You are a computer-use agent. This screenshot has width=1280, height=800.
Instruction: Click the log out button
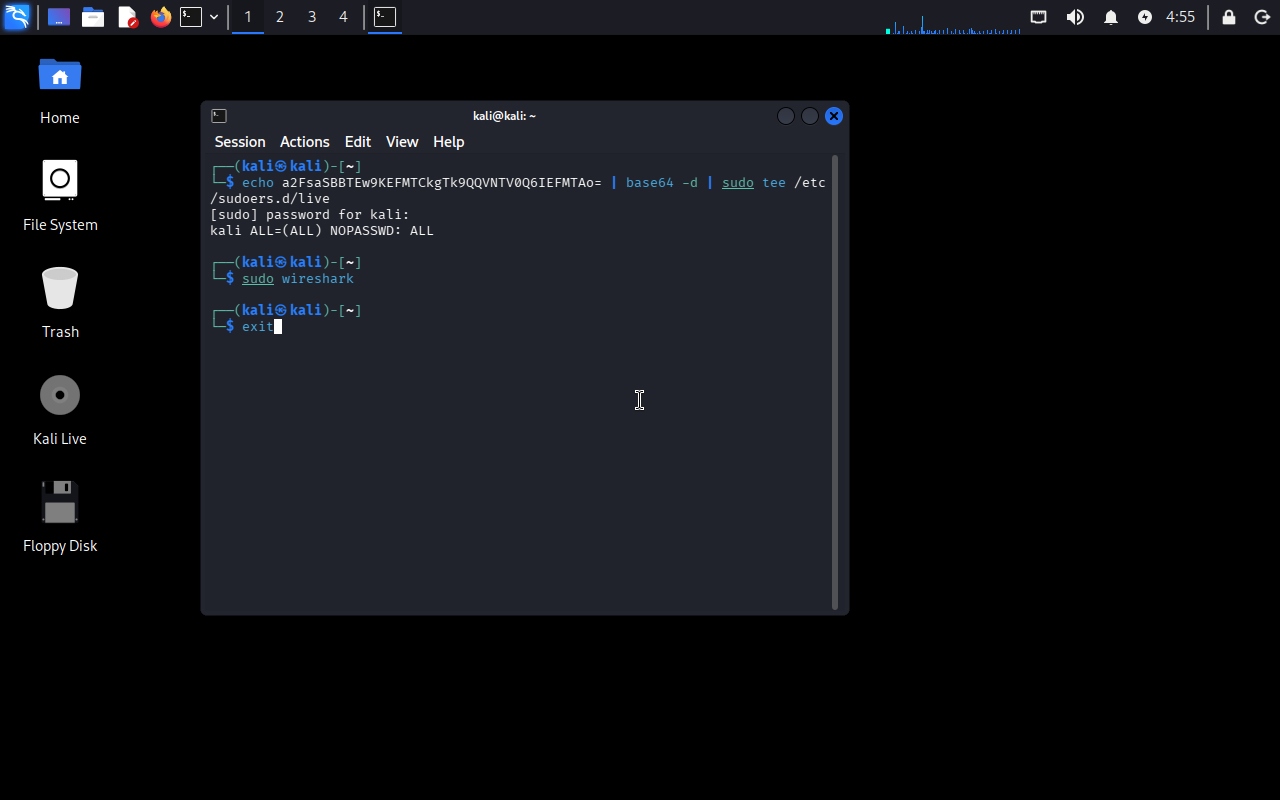(x=1262, y=17)
